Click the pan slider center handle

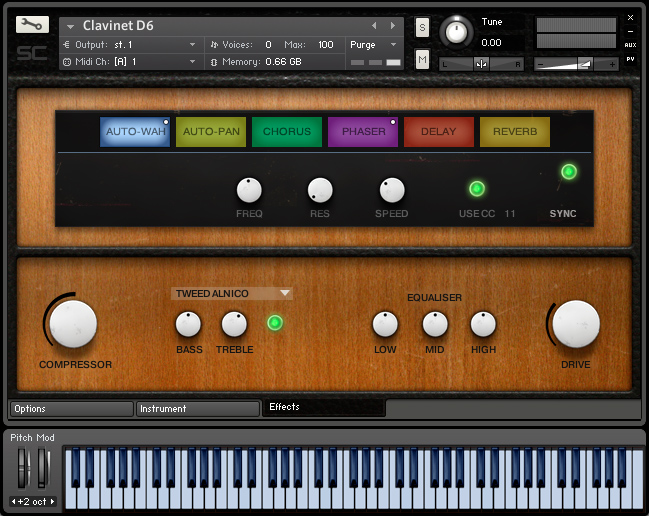tap(481, 64)
